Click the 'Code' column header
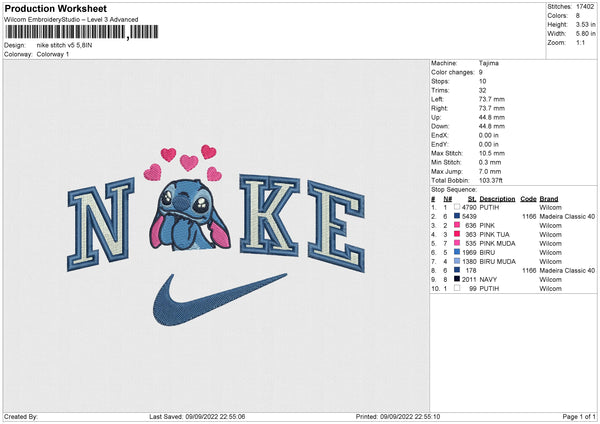600x424 pixels. pyautogui.click(x=528, y=199)
